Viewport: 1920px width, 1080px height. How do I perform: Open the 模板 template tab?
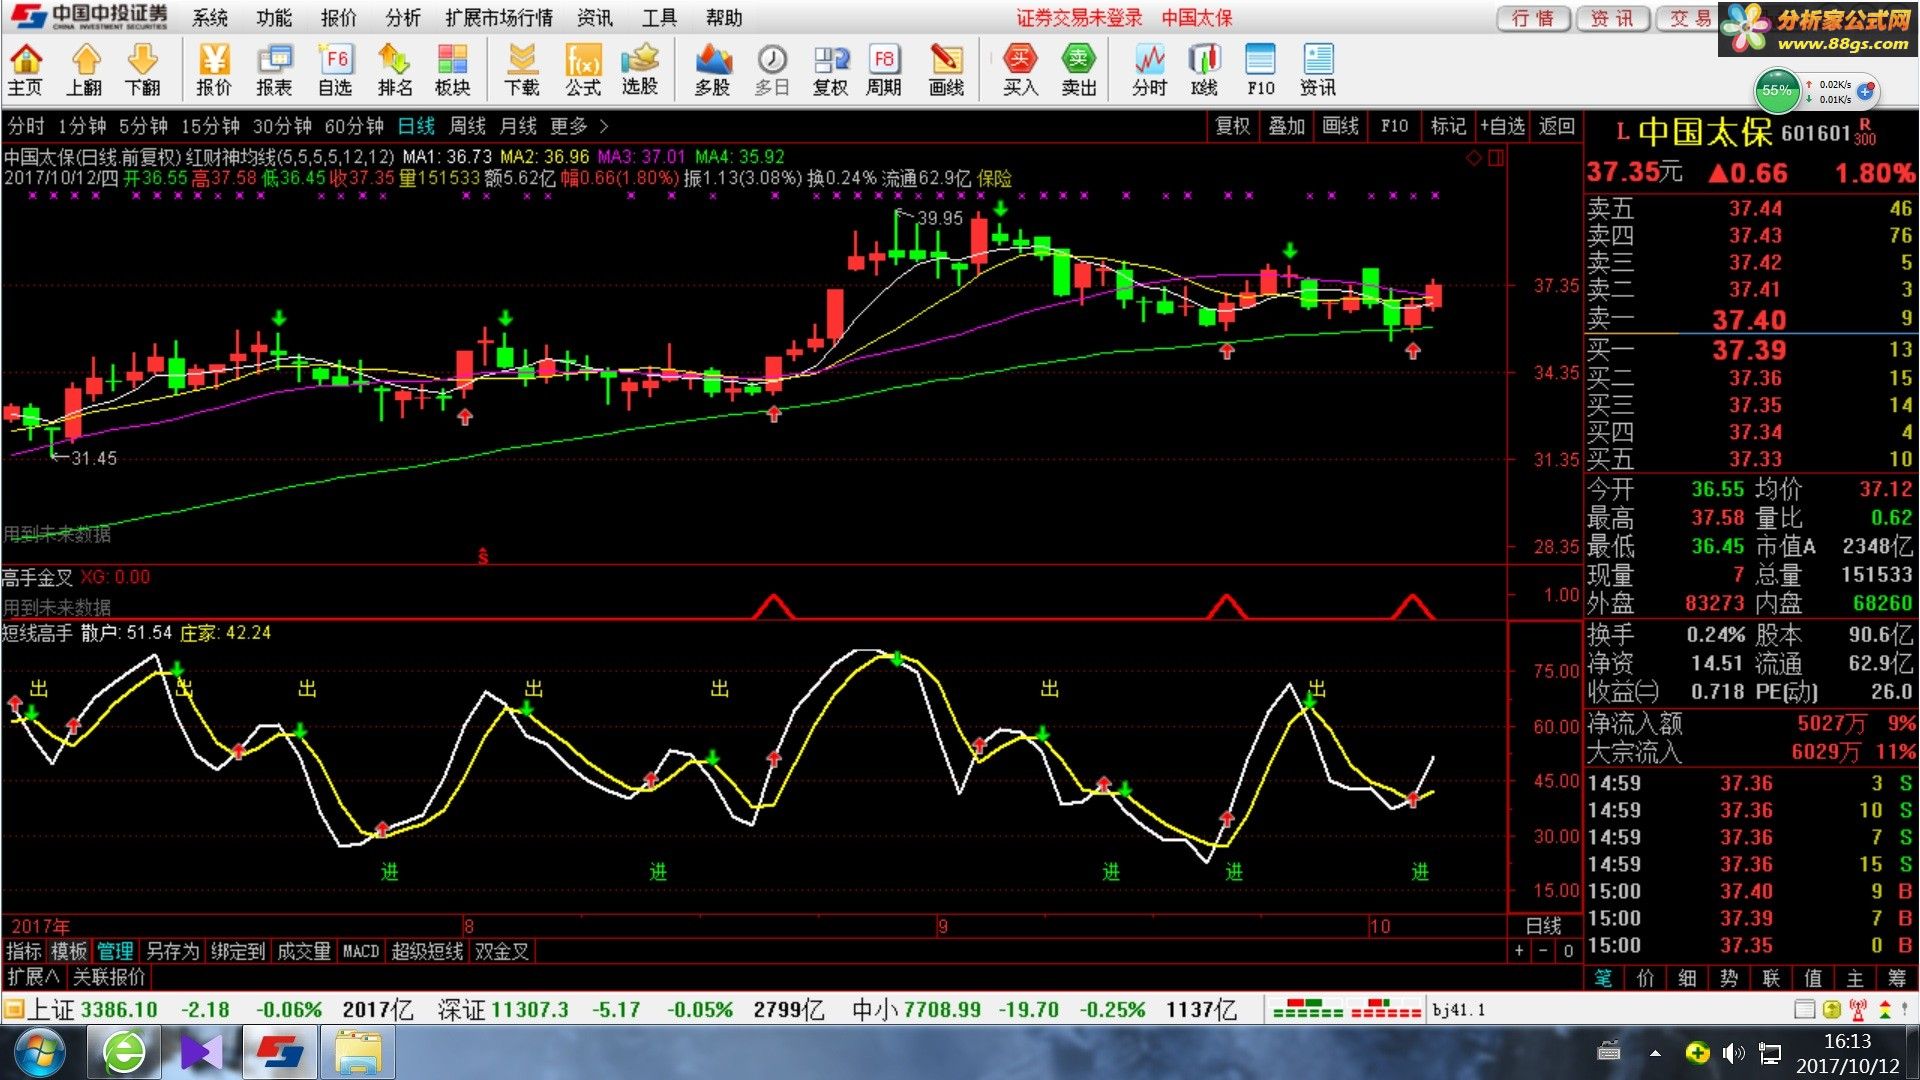pos(69,951)
